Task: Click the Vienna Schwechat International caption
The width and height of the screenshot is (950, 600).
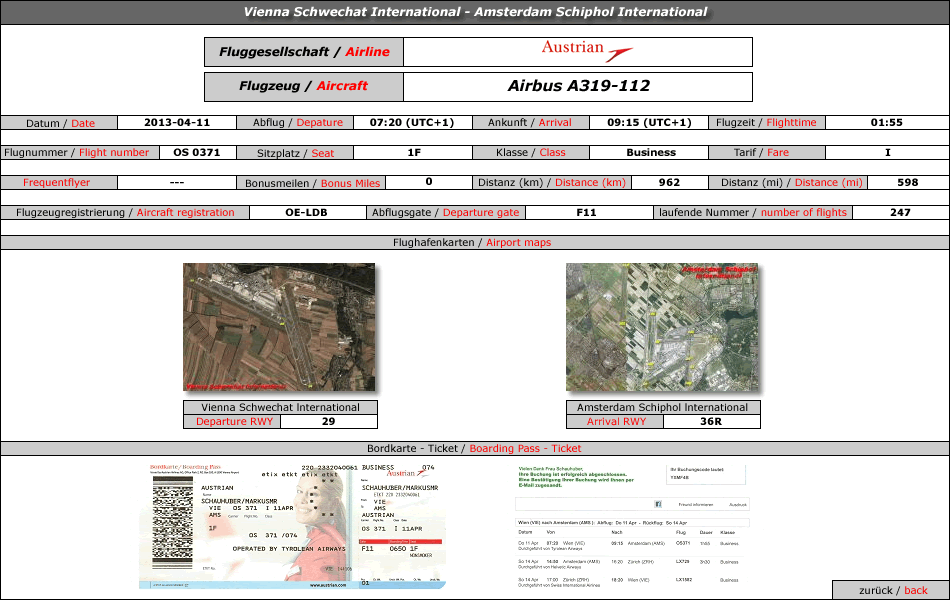Action: click(280, 407)
